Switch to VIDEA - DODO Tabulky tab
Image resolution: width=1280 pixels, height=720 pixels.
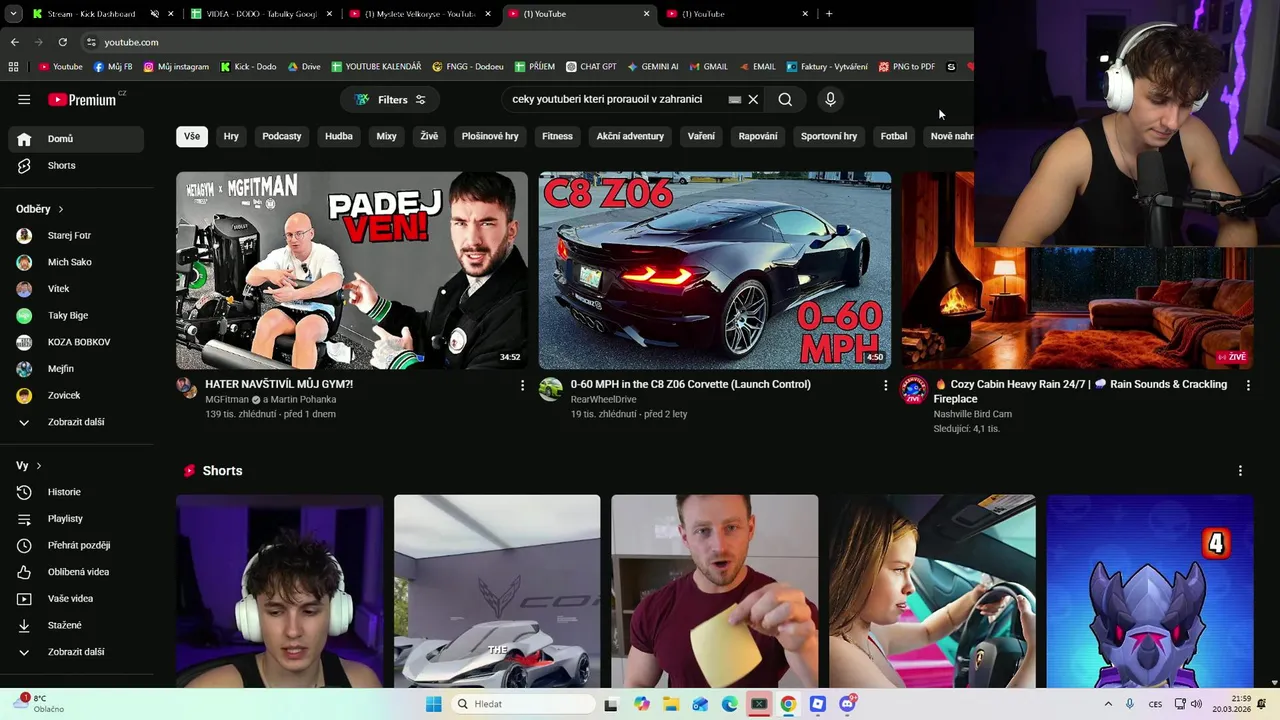click(x=262, y=14)
